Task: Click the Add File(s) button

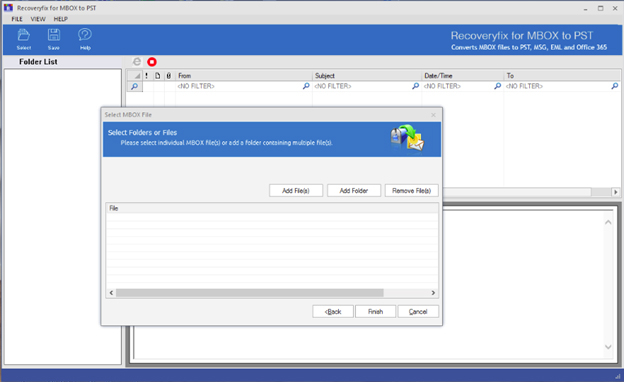Action: (x=296, y=191)
